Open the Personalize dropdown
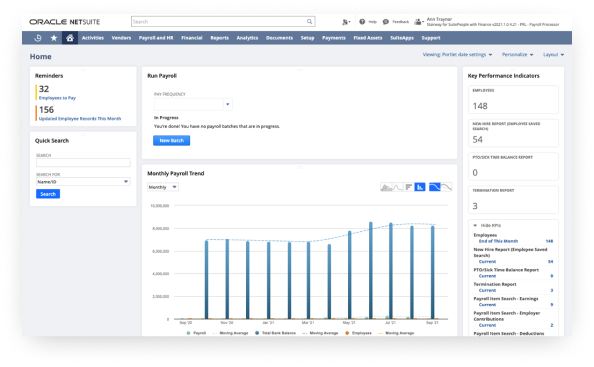Viewport: 594px width, 367px height. [x=517, y=55]
